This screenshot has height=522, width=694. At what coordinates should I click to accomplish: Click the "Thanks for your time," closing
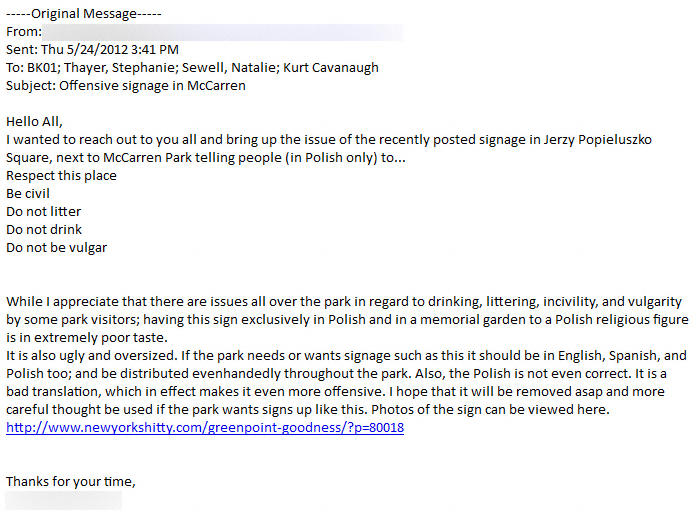pos(70,482)
